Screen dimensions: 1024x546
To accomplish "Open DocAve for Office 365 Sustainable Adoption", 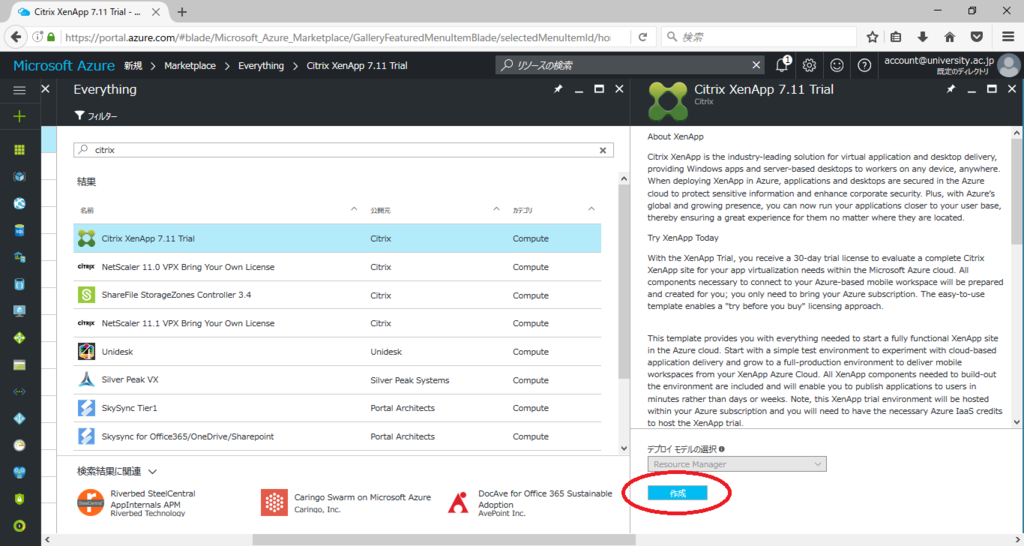I will click(x=530, y=502).
